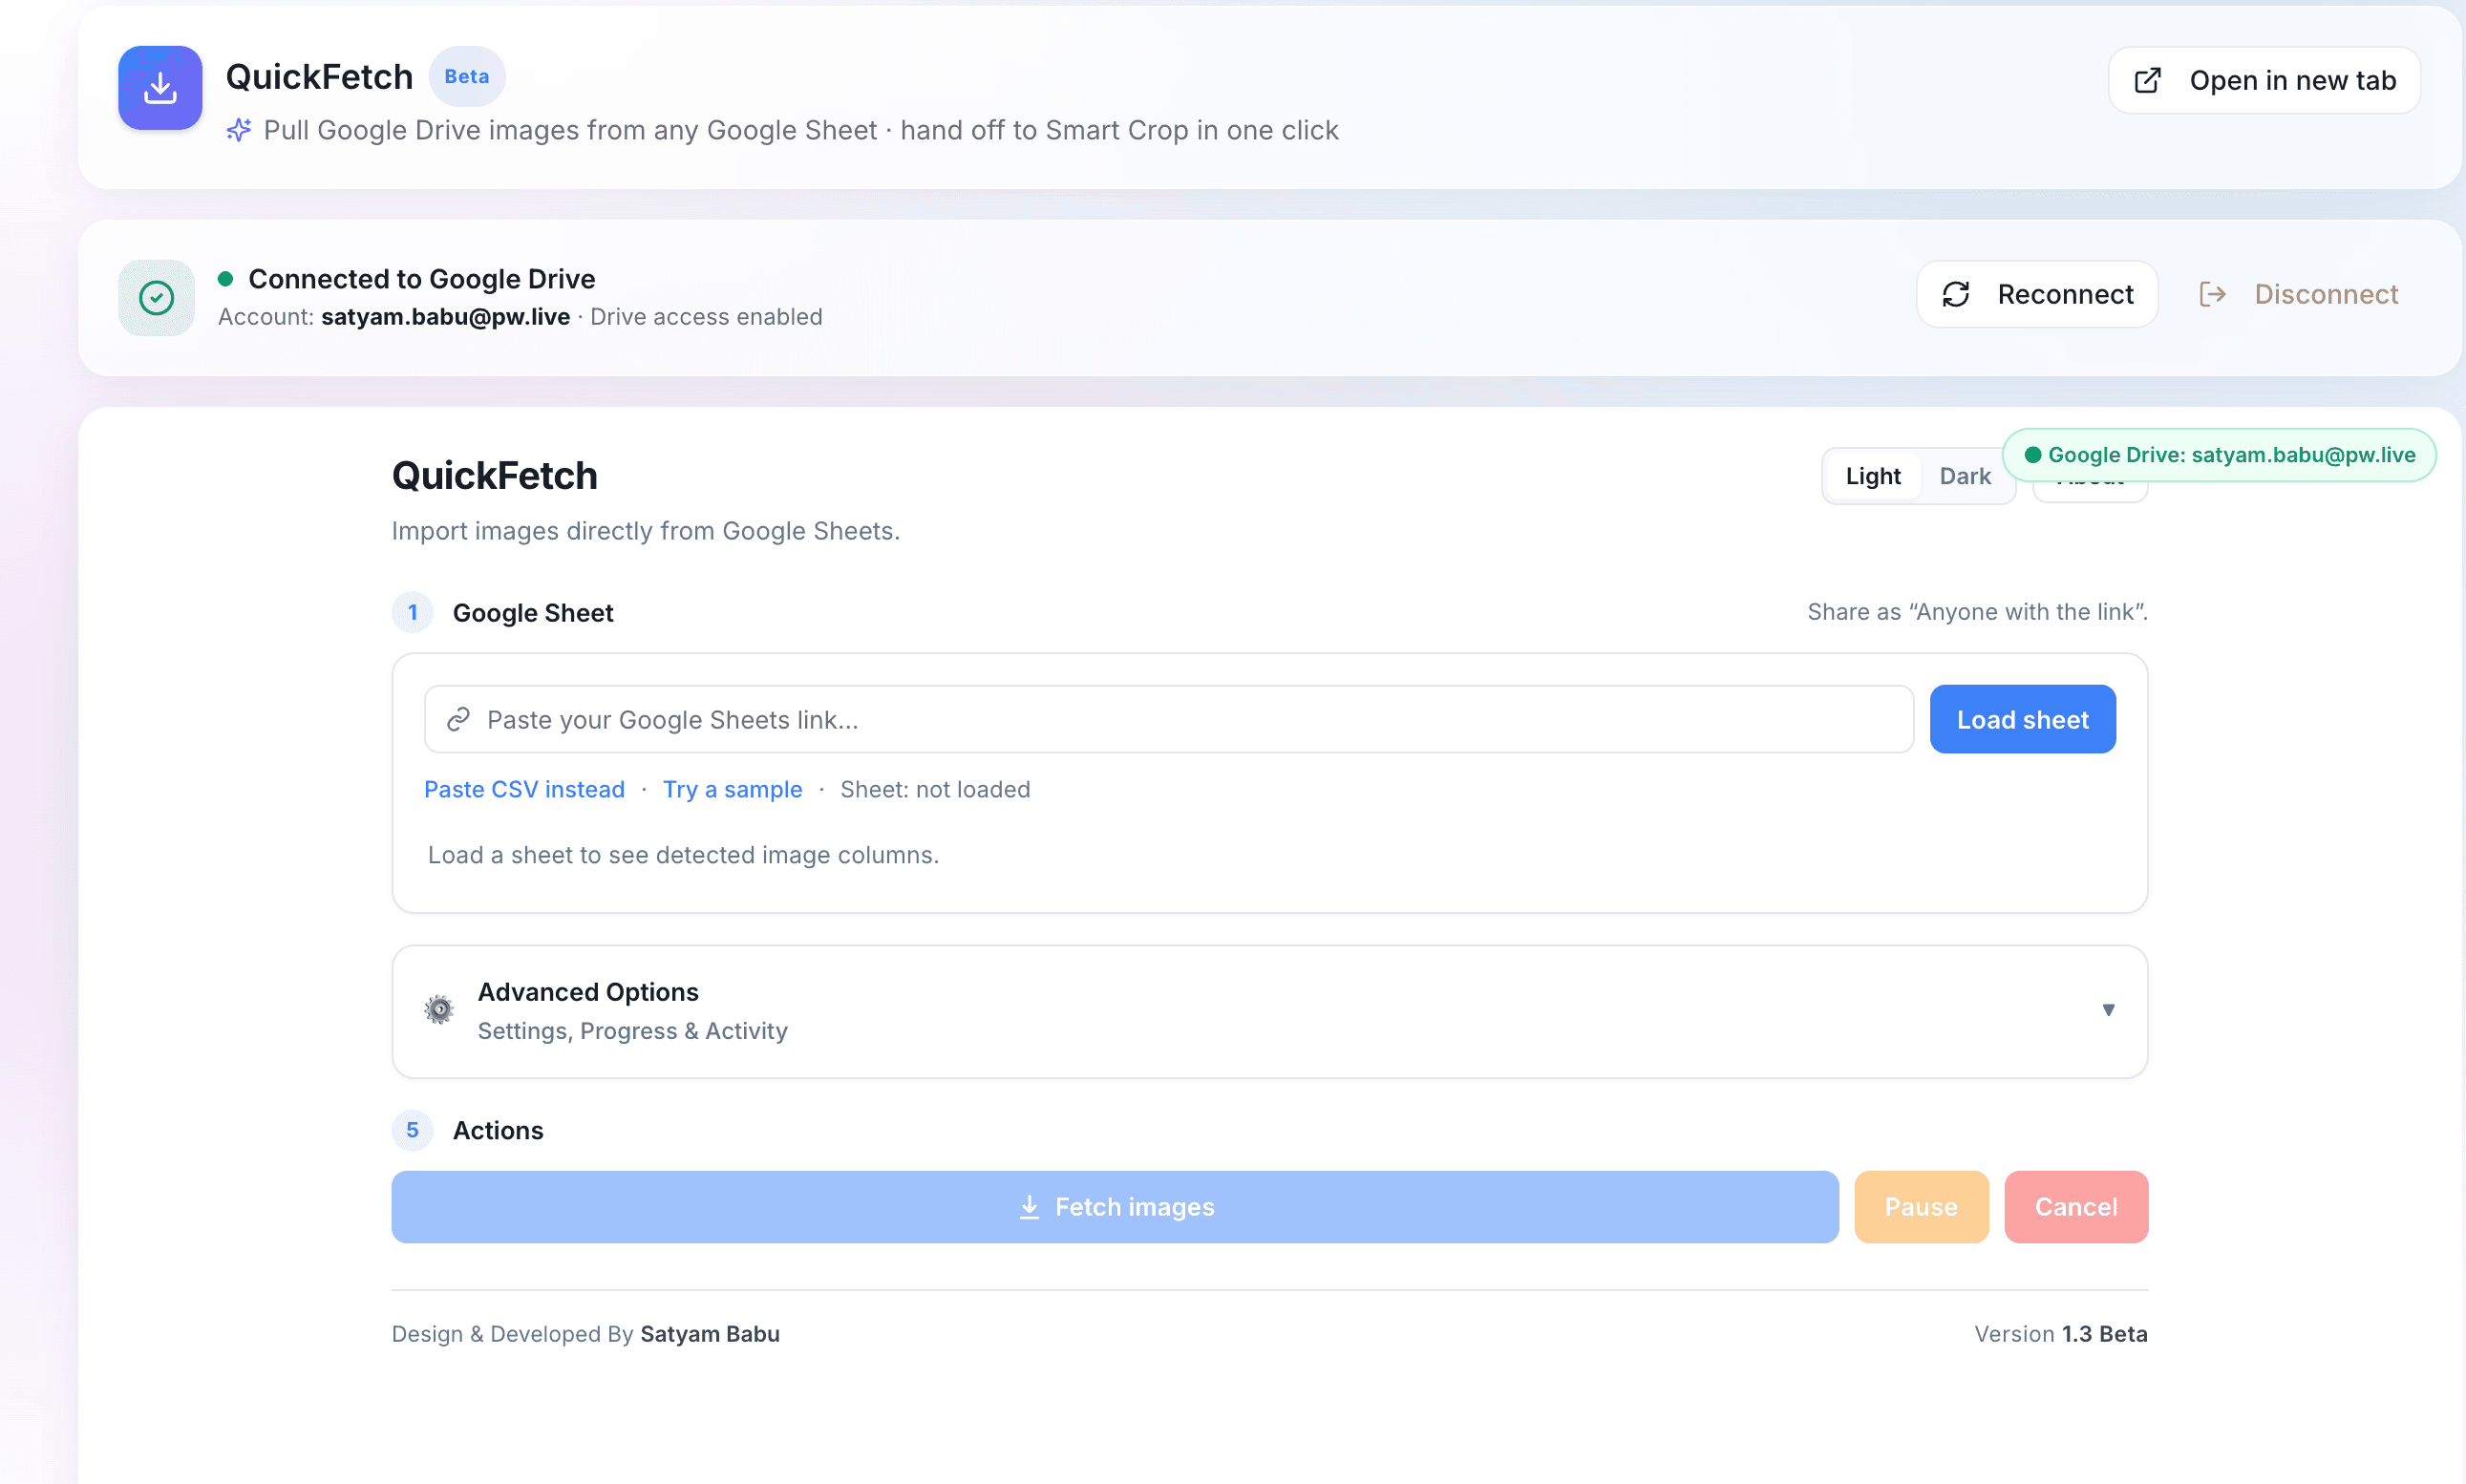This screenshot has width=2466, height=1484.
Task: Click the Beta badge next to QuickFetch
Action: [x=467, y=77]
